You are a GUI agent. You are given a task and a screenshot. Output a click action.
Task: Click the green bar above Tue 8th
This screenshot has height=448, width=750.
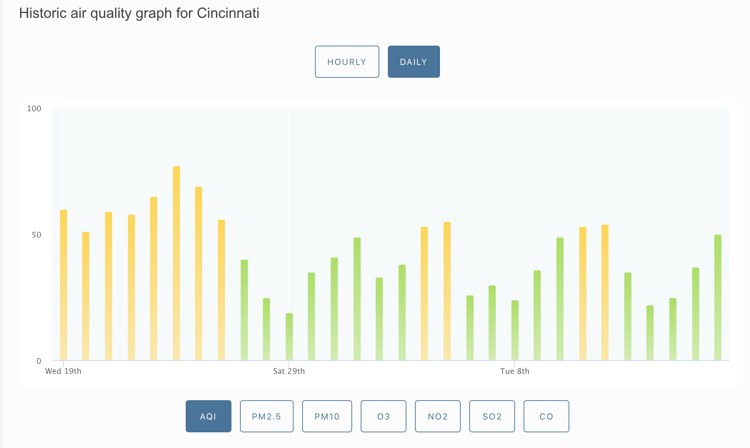point(515,330)
